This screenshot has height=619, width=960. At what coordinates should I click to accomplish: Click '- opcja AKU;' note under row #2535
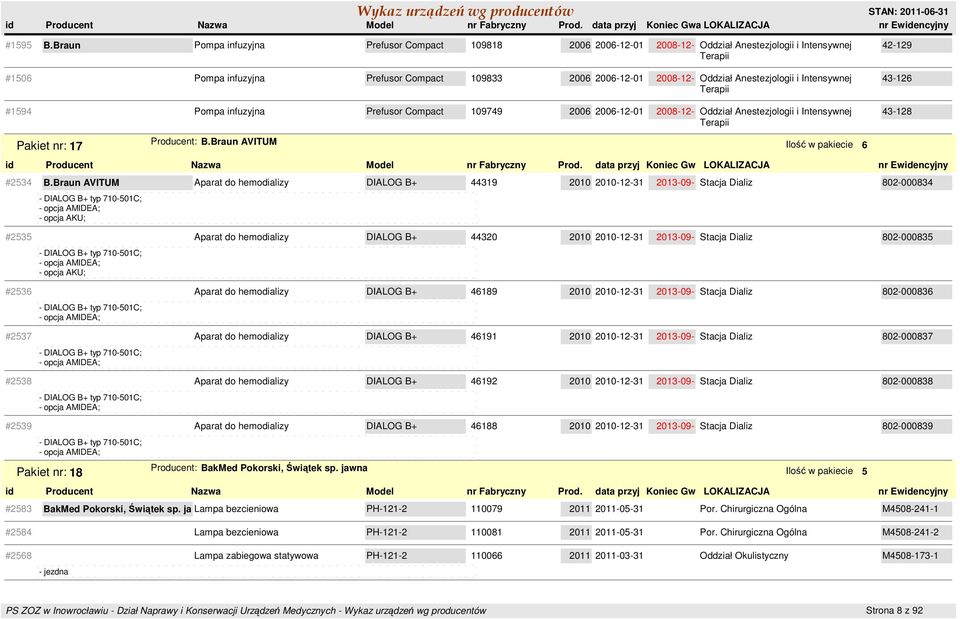(62, 272)
